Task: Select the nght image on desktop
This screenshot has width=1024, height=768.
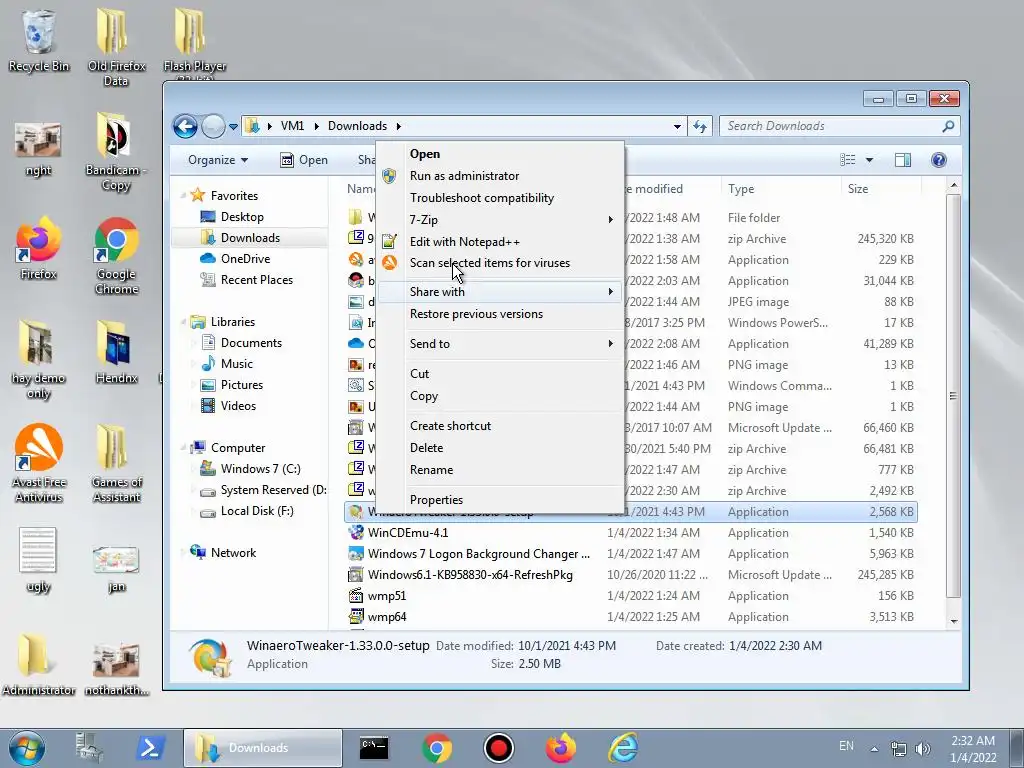Action: click(x=39, y=149)
